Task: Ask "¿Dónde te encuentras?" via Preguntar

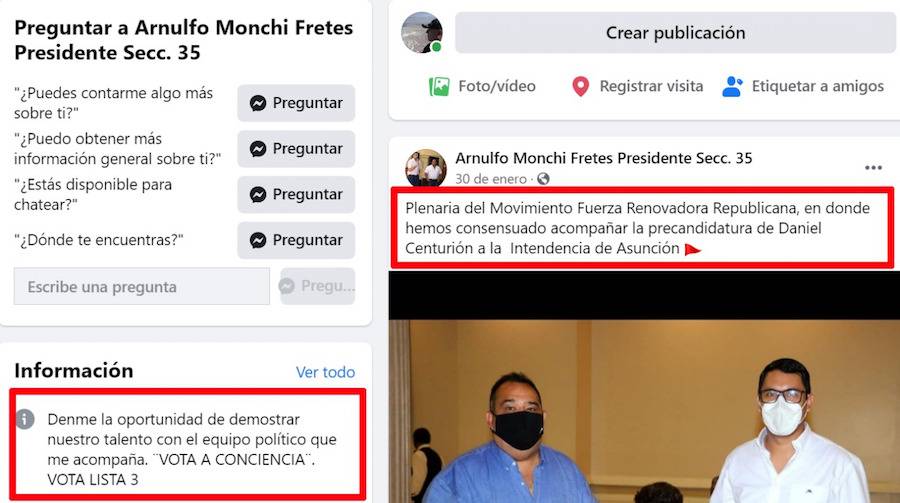Action: [x=296, y=240]
